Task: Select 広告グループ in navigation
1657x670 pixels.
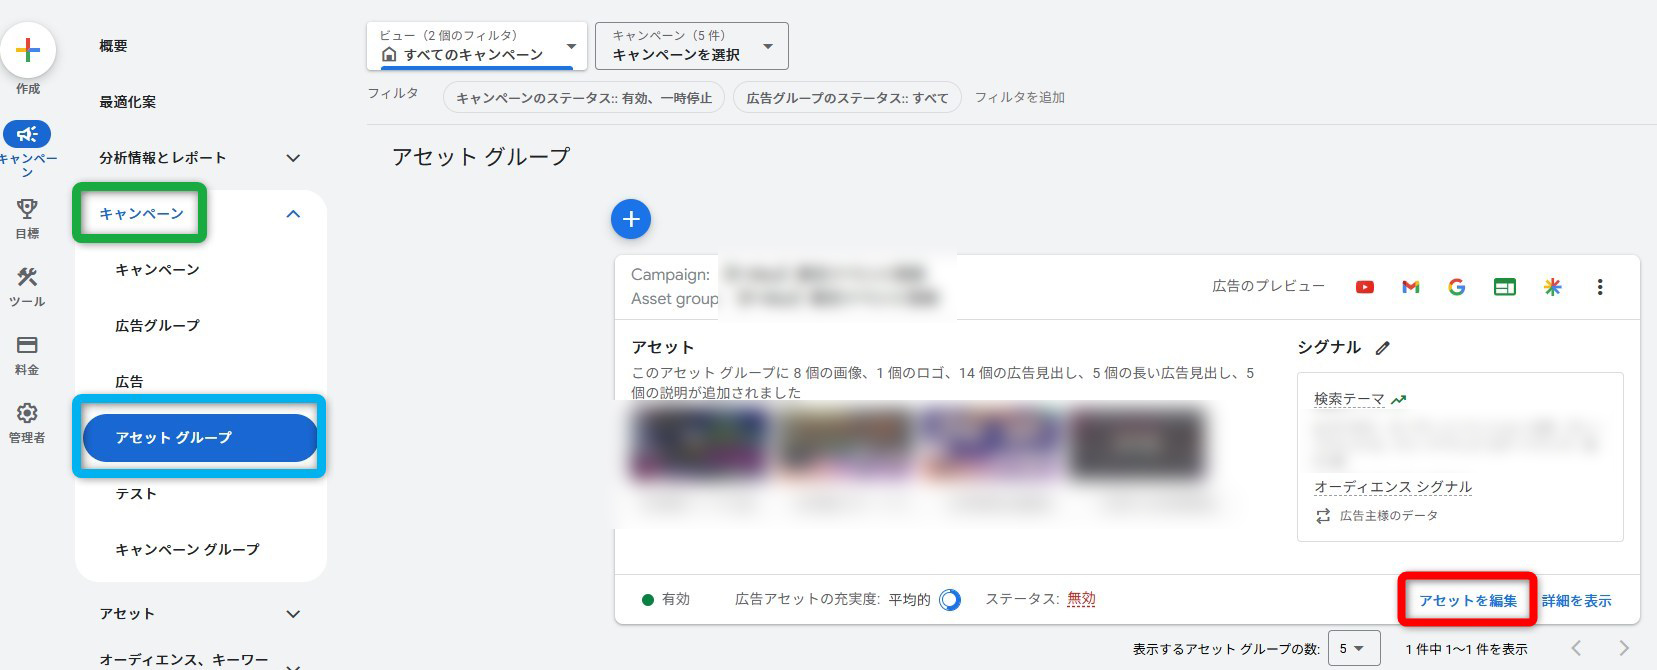Action: (x=157, y=326)
